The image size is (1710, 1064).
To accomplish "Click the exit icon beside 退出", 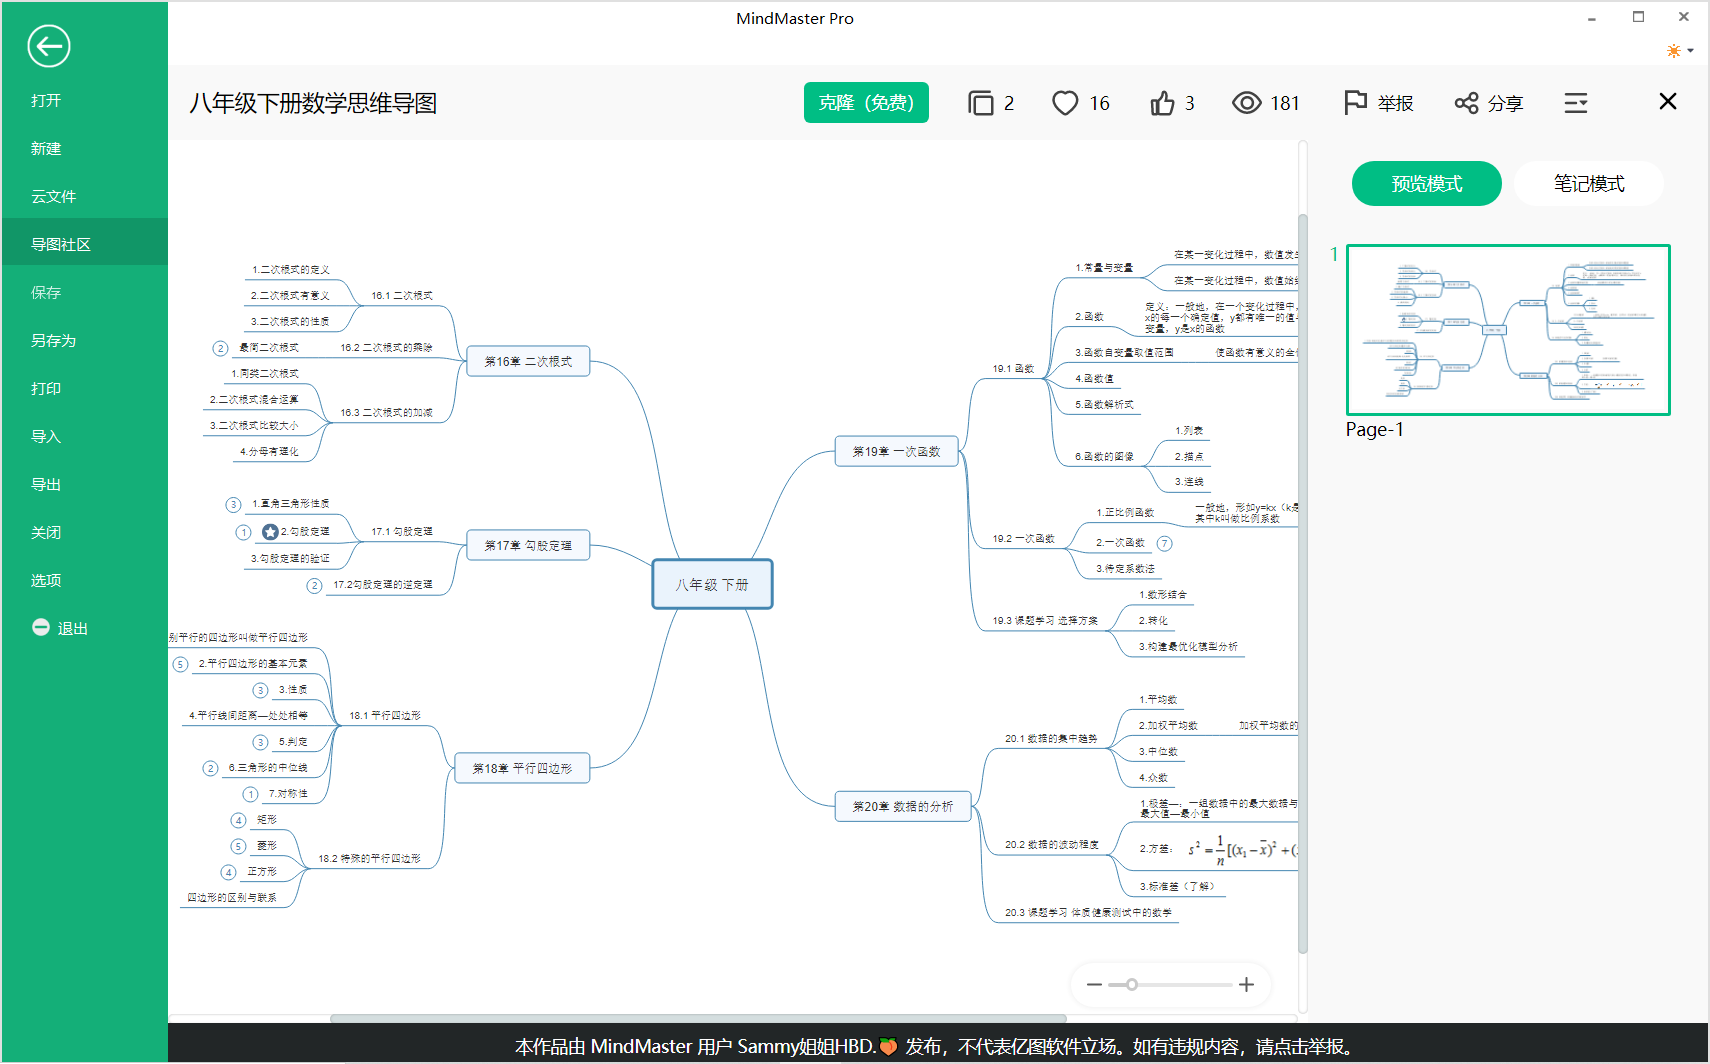I will pyautogui.click(x=41, y=627).
